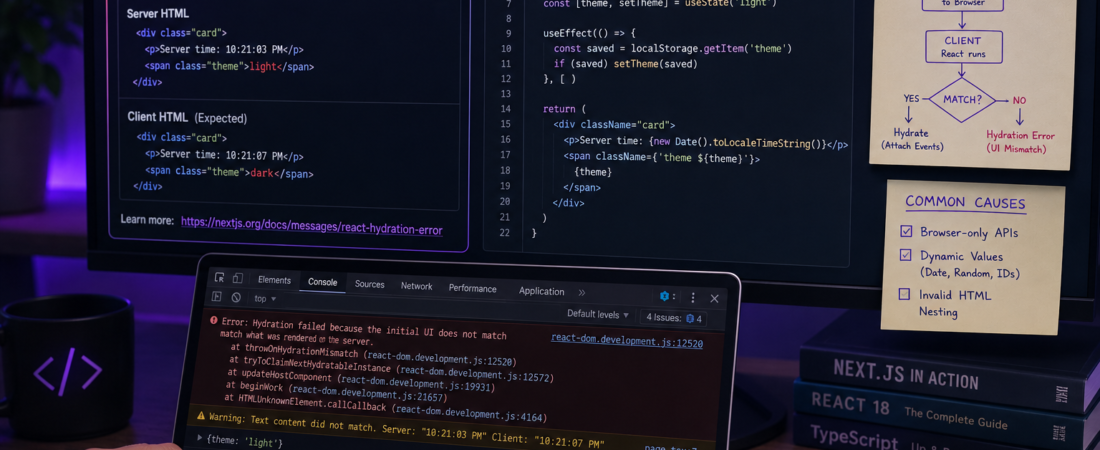Viewport: 1100px width, 450px height.
Task: Click the CLIENT React runs flowchart box
Action: [963, 47]
